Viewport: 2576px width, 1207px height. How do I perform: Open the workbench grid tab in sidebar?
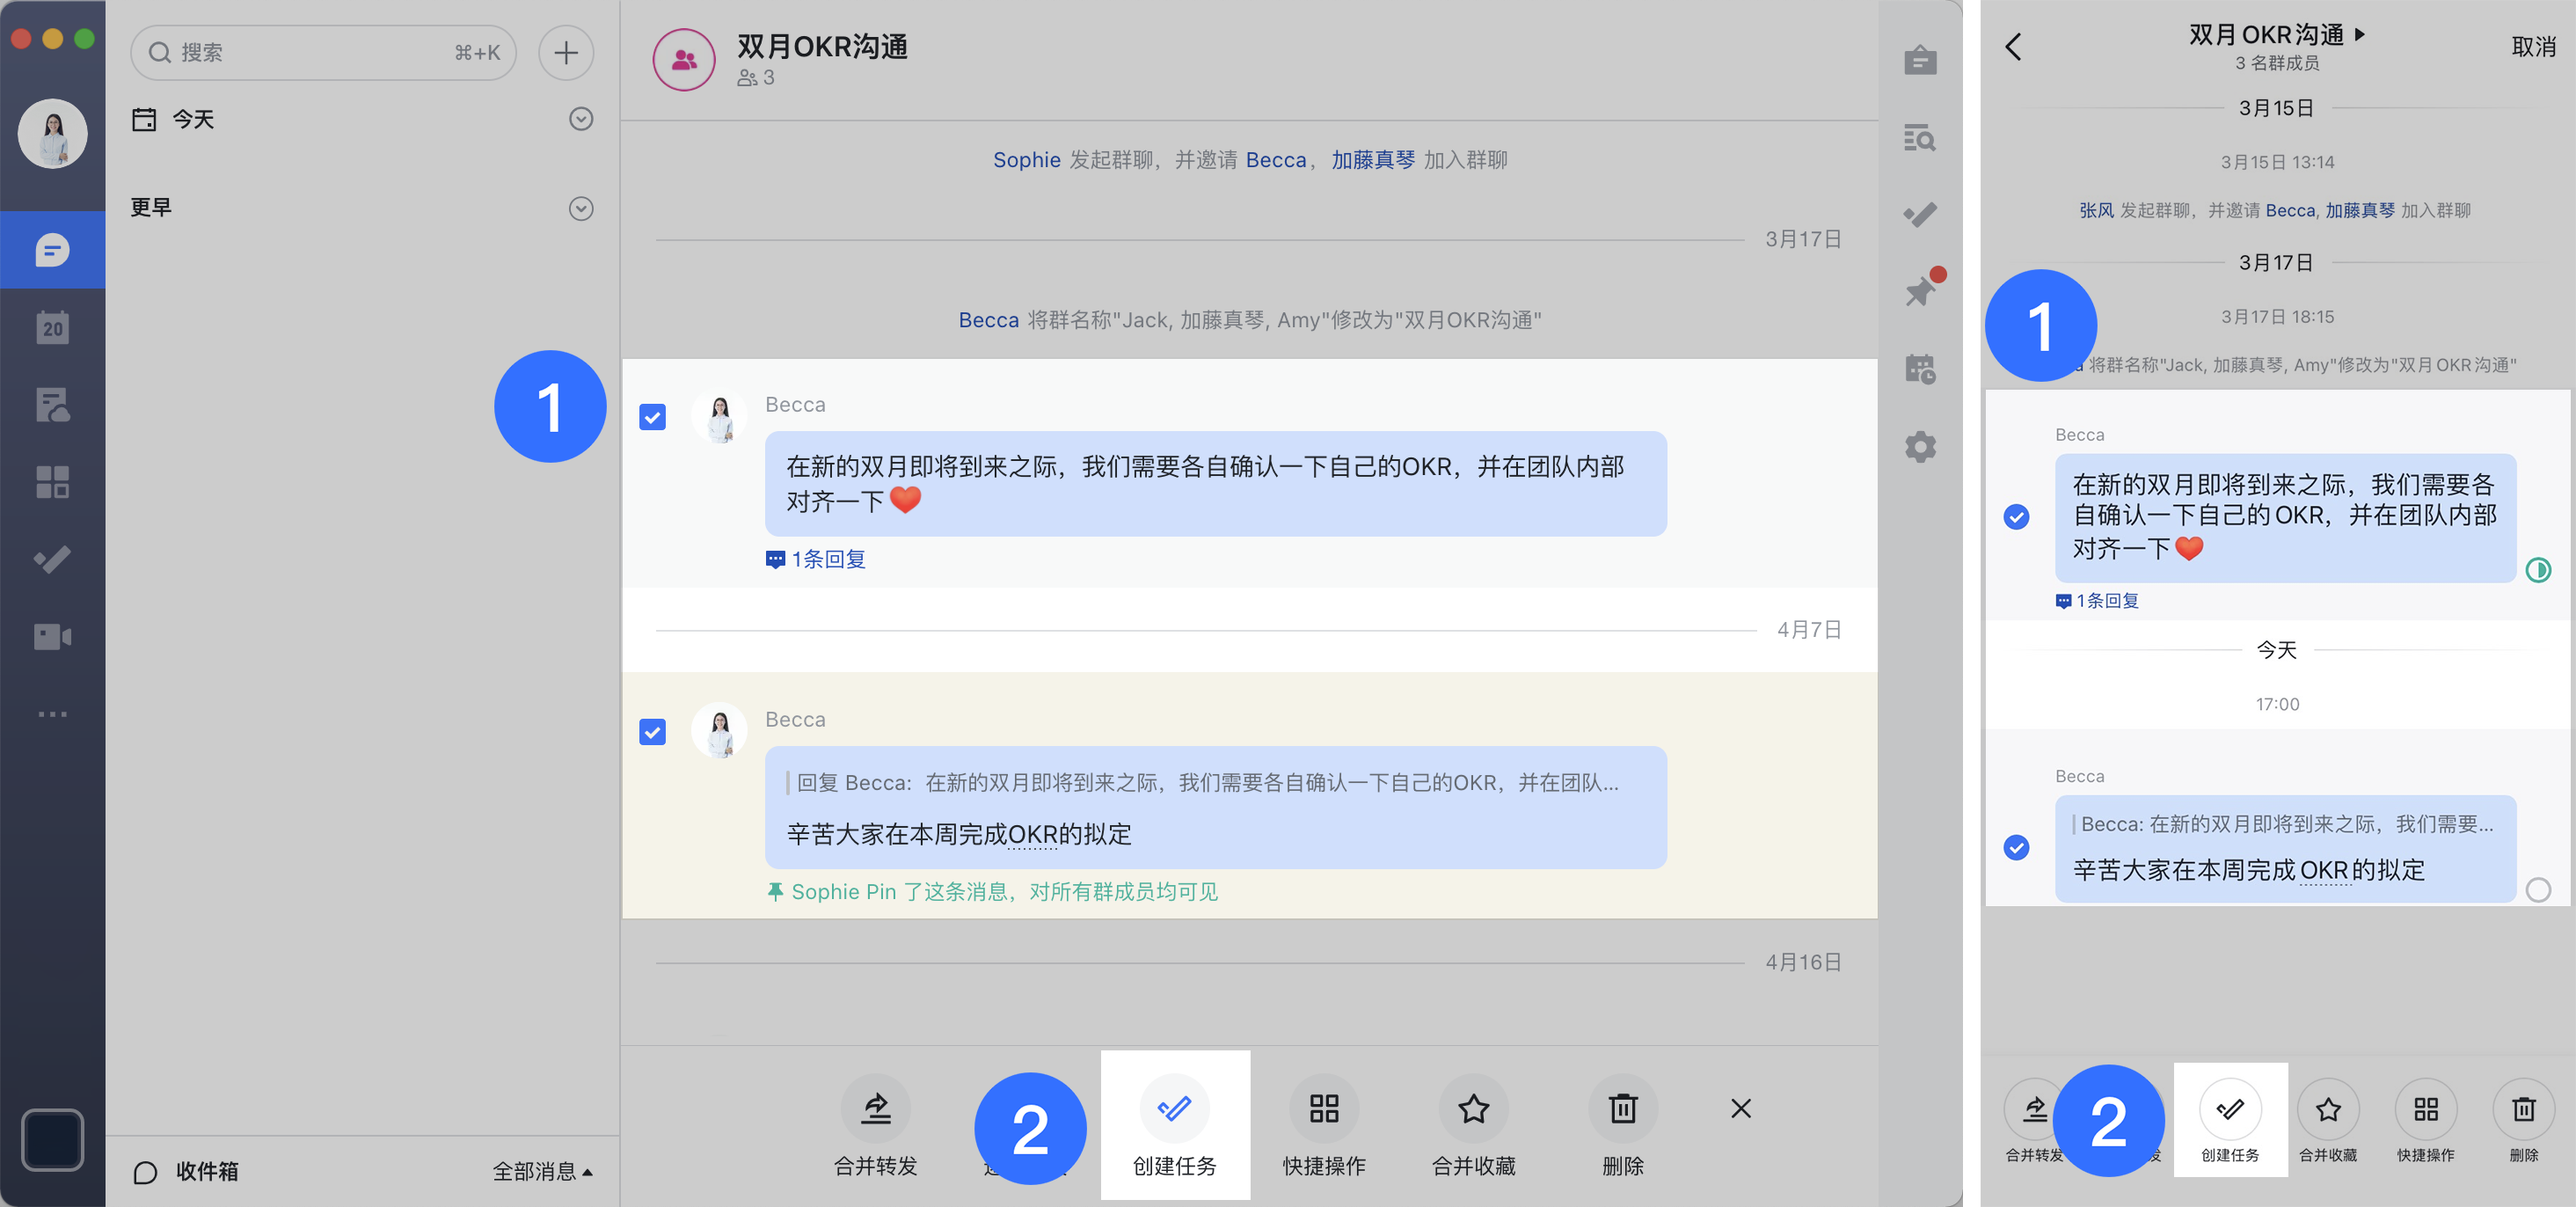pyautogui.click(x=52, y=482)
